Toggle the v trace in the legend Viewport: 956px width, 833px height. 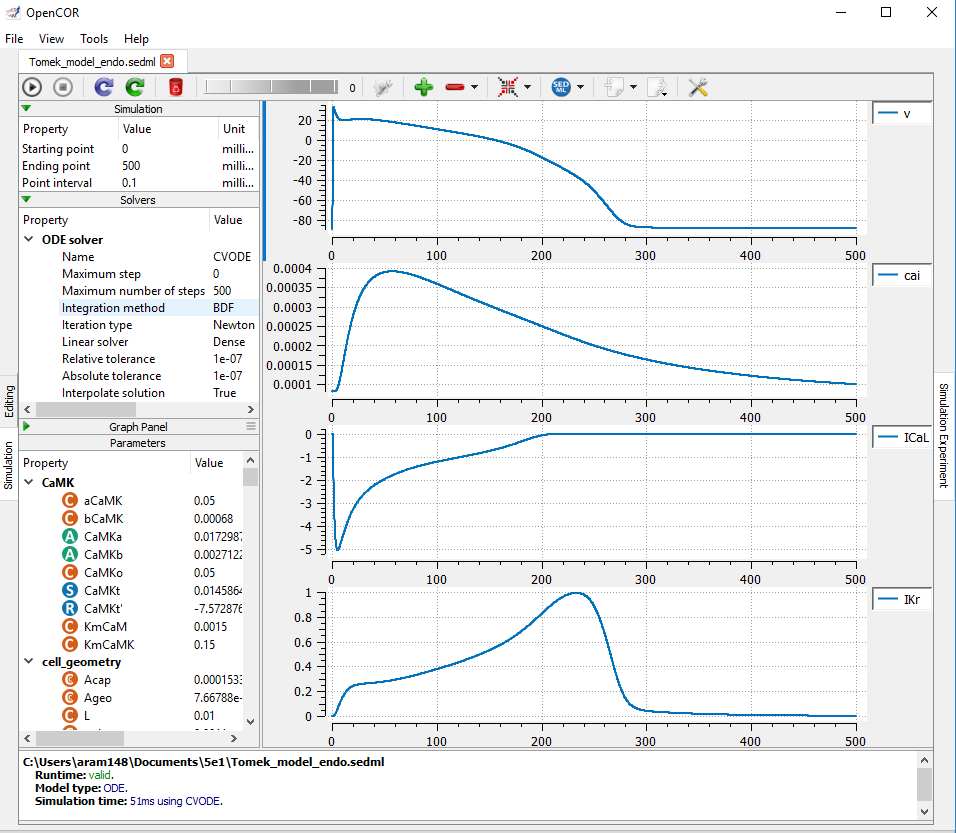point(902,114)
